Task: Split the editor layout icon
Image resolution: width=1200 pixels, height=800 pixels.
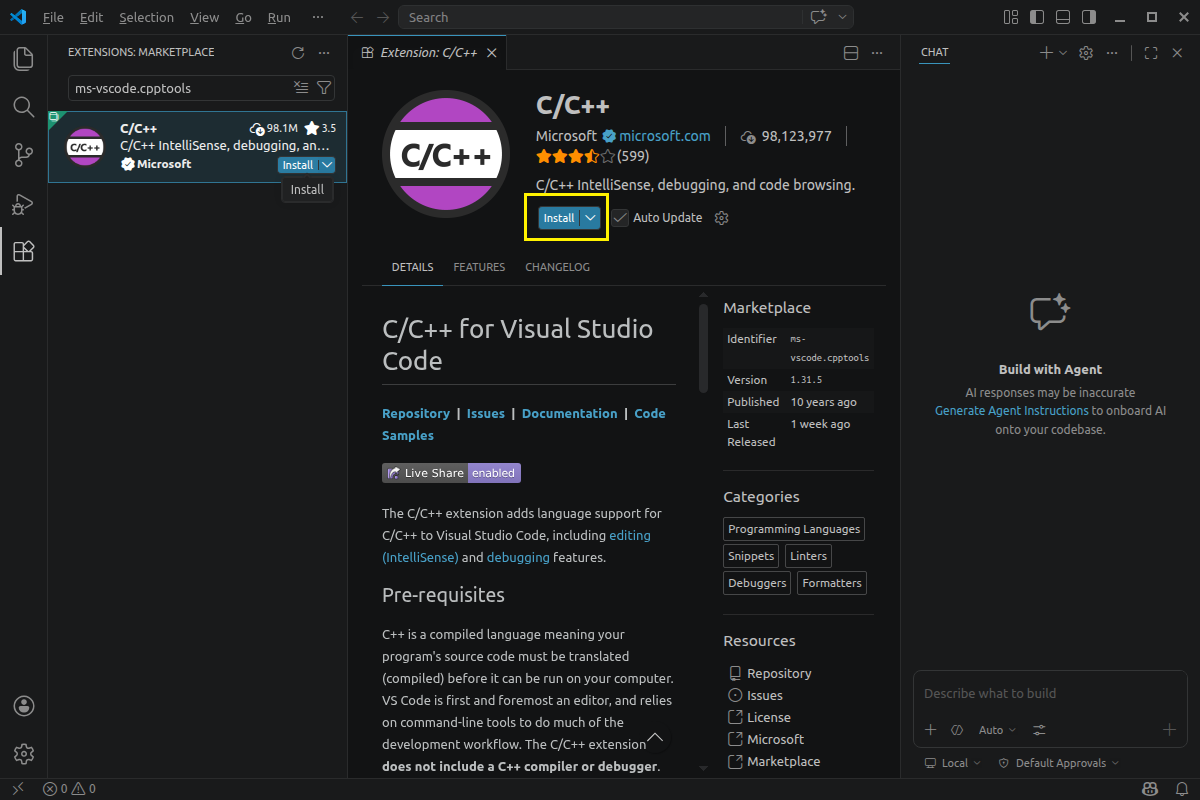Action: click(851, 53)
